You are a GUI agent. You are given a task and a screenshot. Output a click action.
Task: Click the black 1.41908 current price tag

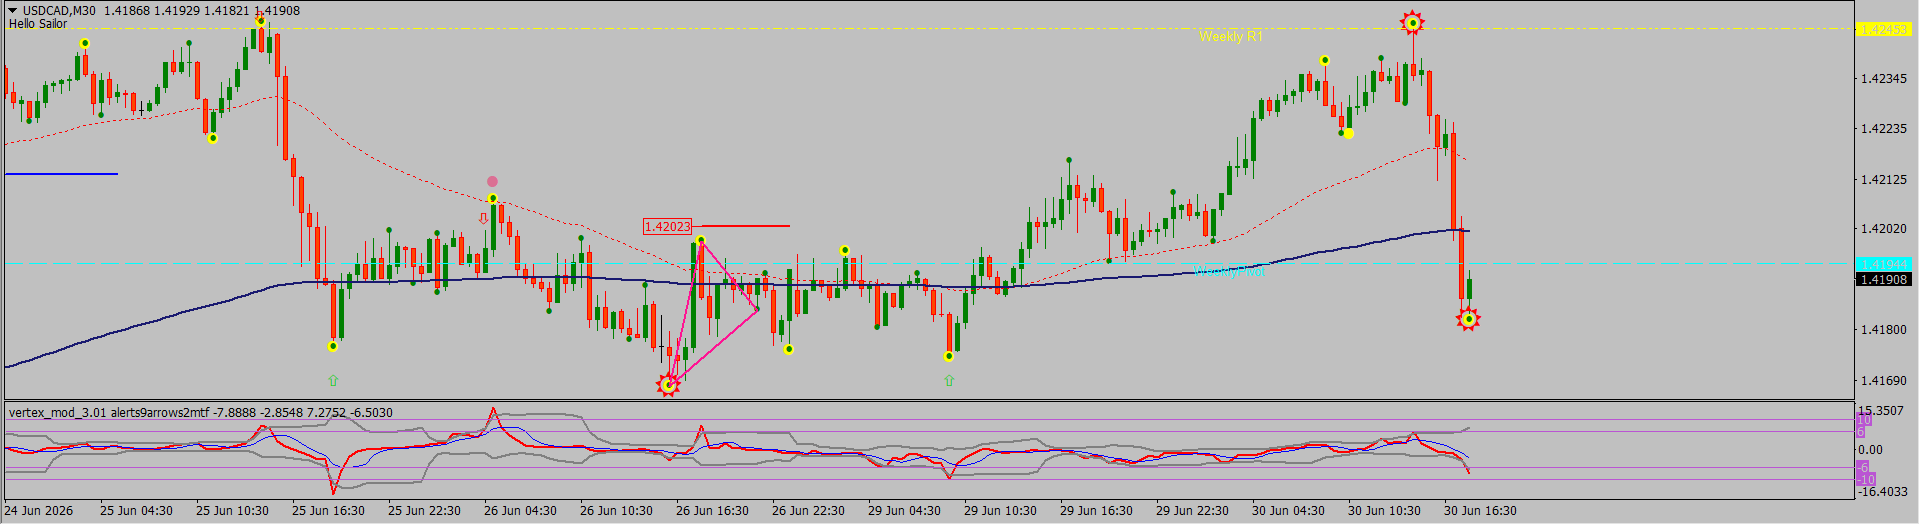click(x=1884, y=279)
